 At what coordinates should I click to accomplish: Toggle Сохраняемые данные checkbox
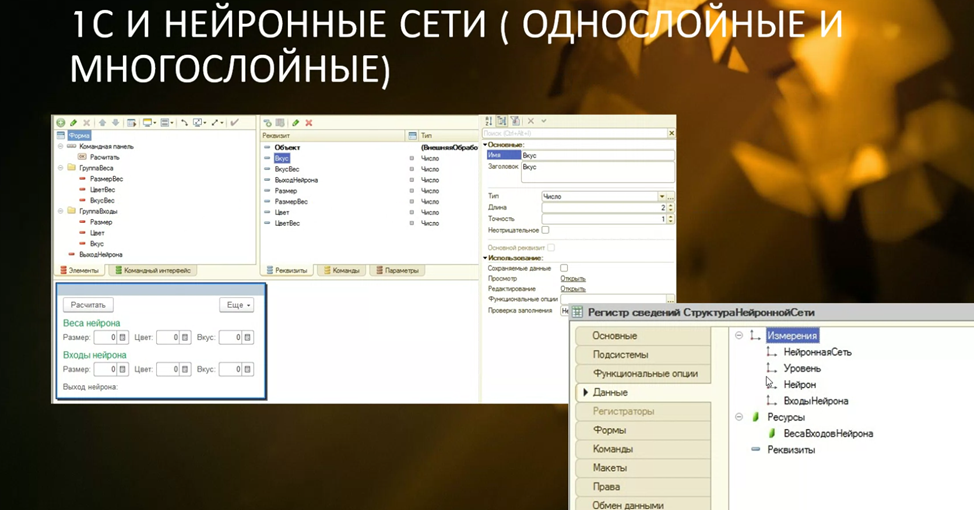point(564,268)
